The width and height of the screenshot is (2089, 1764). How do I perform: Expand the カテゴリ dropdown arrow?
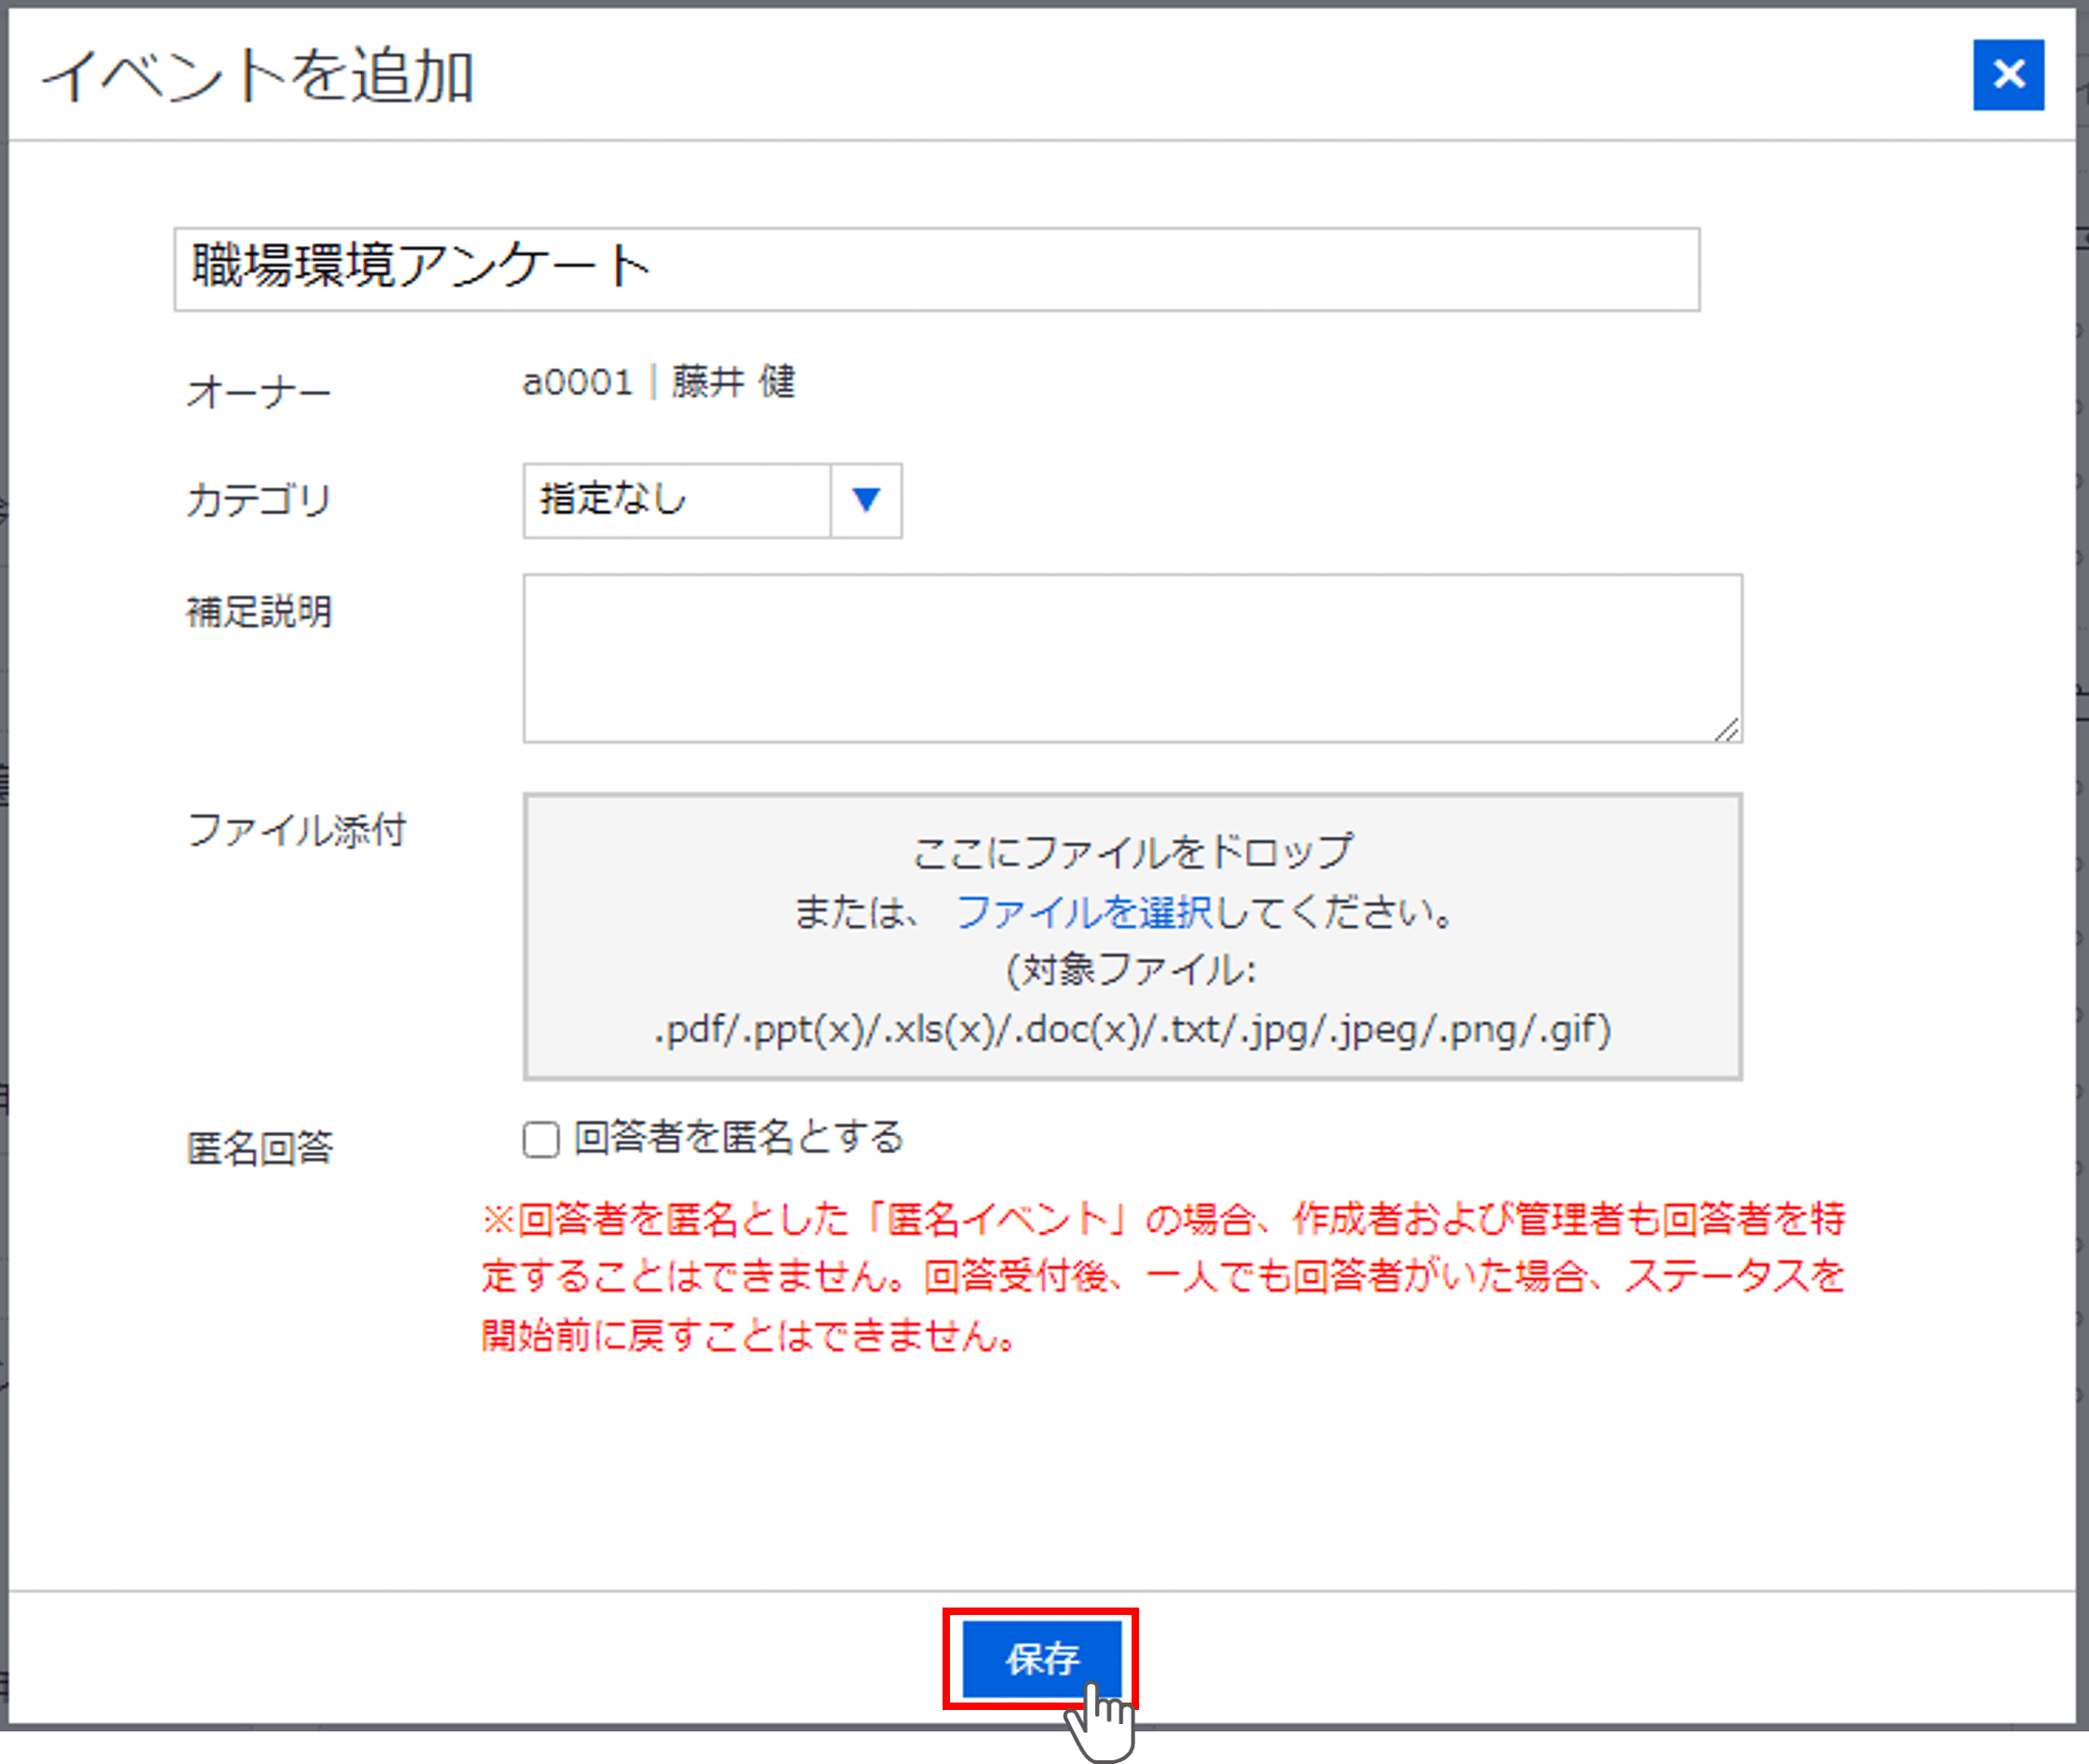tap(865, 500)
